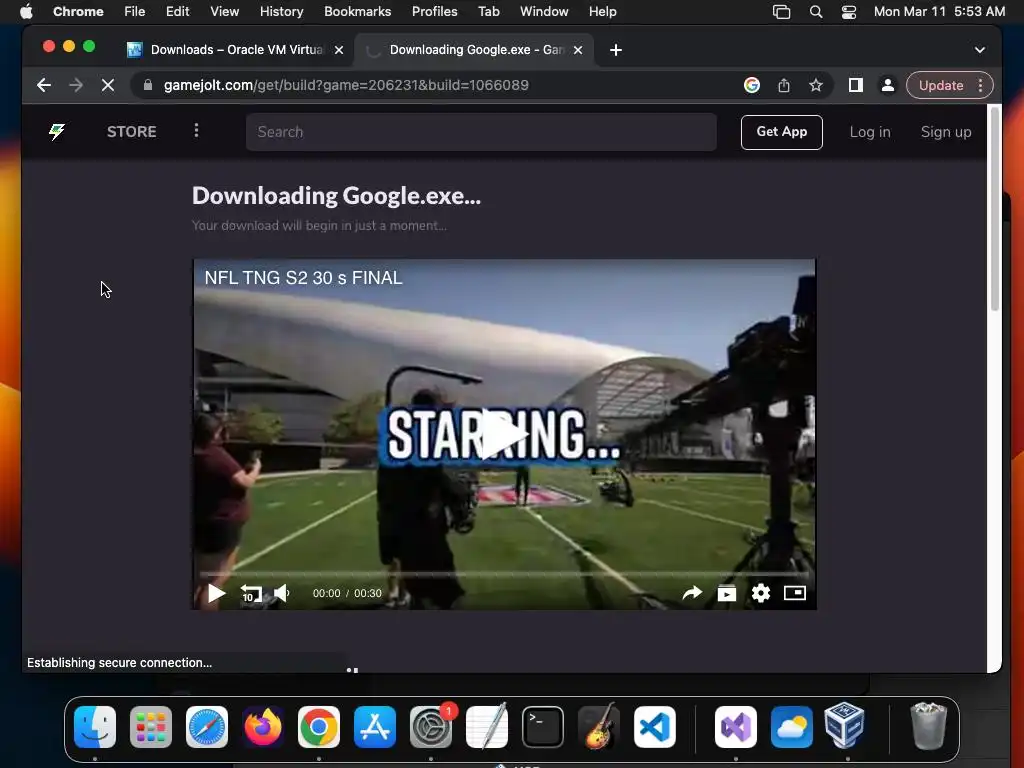
Task: Click the NFL TNG S2 30 s FINAL title
Action: pyautogui.click(x=303, y=278)
